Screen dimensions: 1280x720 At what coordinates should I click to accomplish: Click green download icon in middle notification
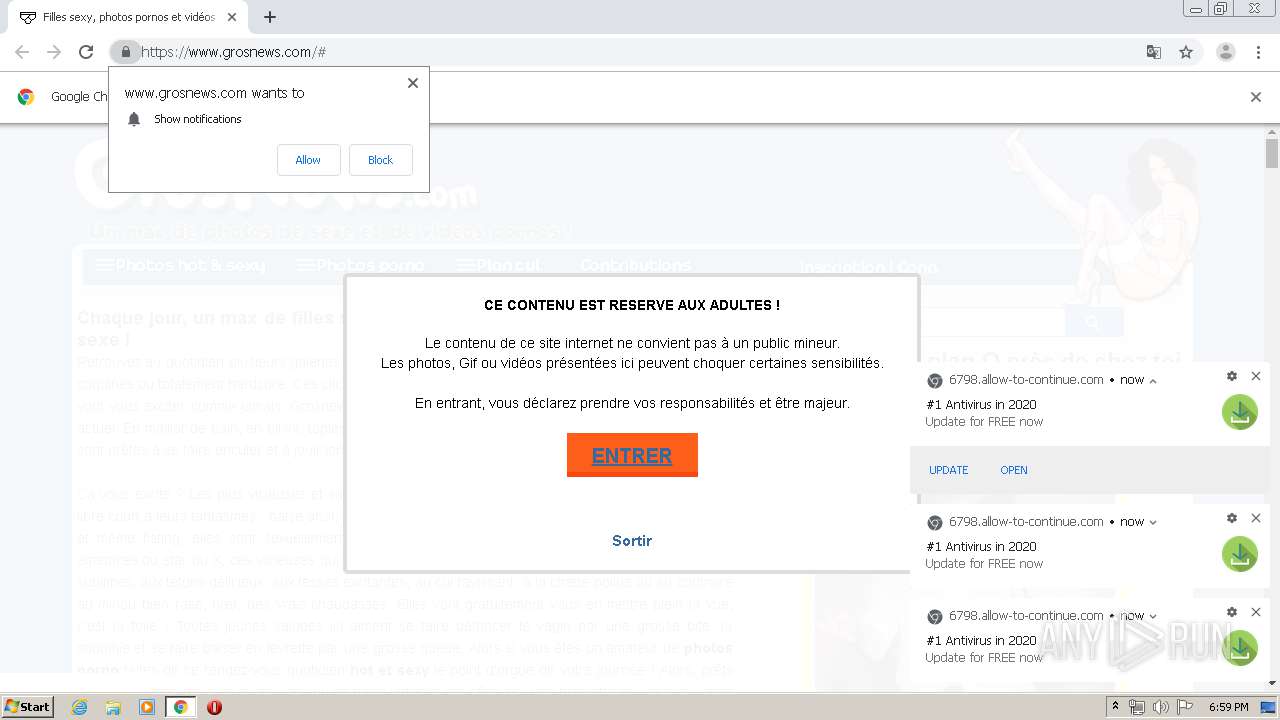click(x=1240, y=554)
